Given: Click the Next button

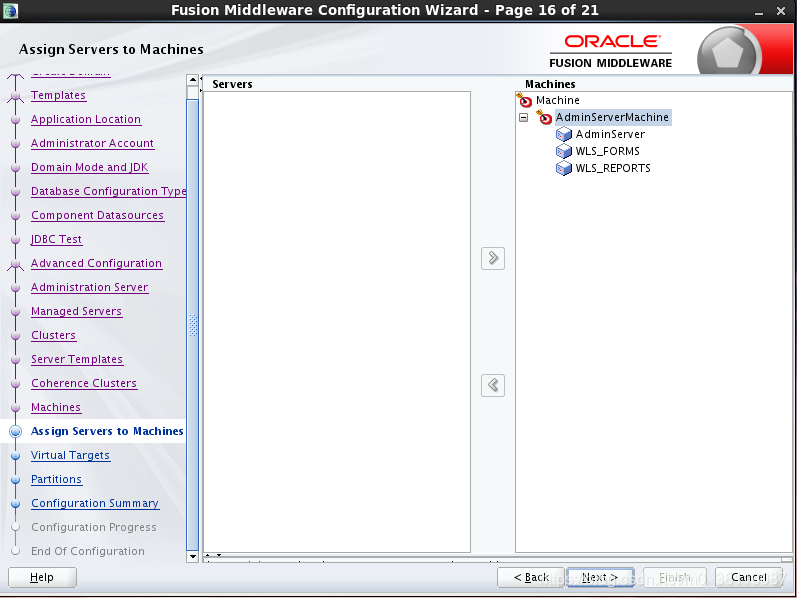Looking at the screenshot, I should pos(600,577).
